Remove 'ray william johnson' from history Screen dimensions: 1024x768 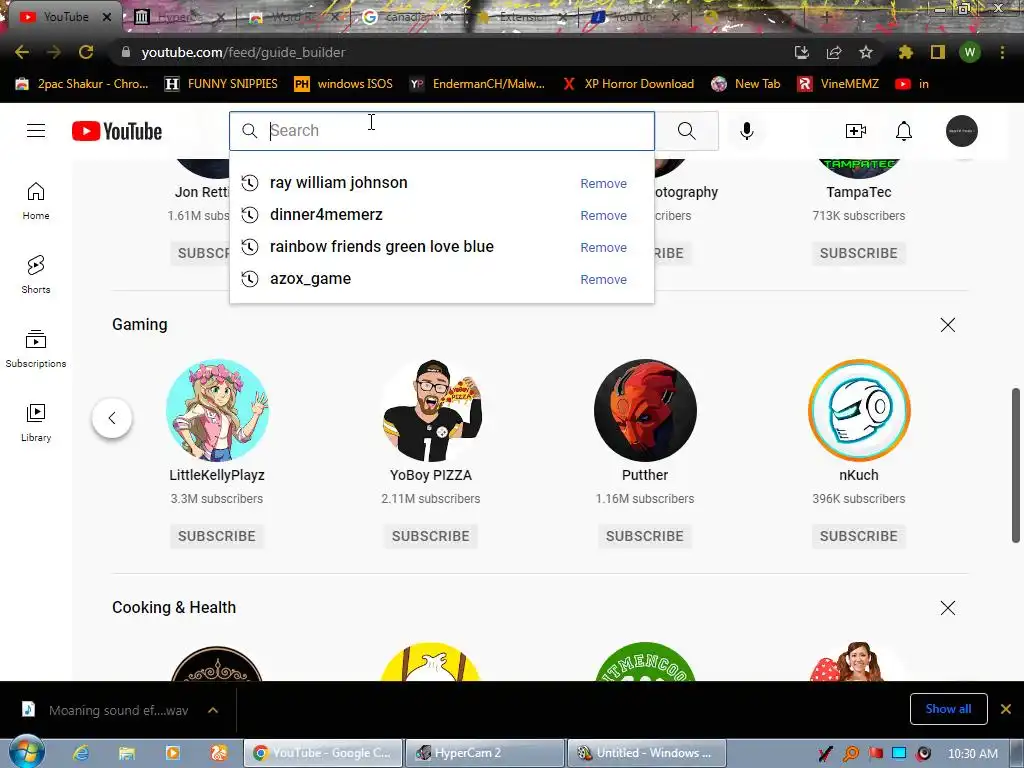(603, 184)
